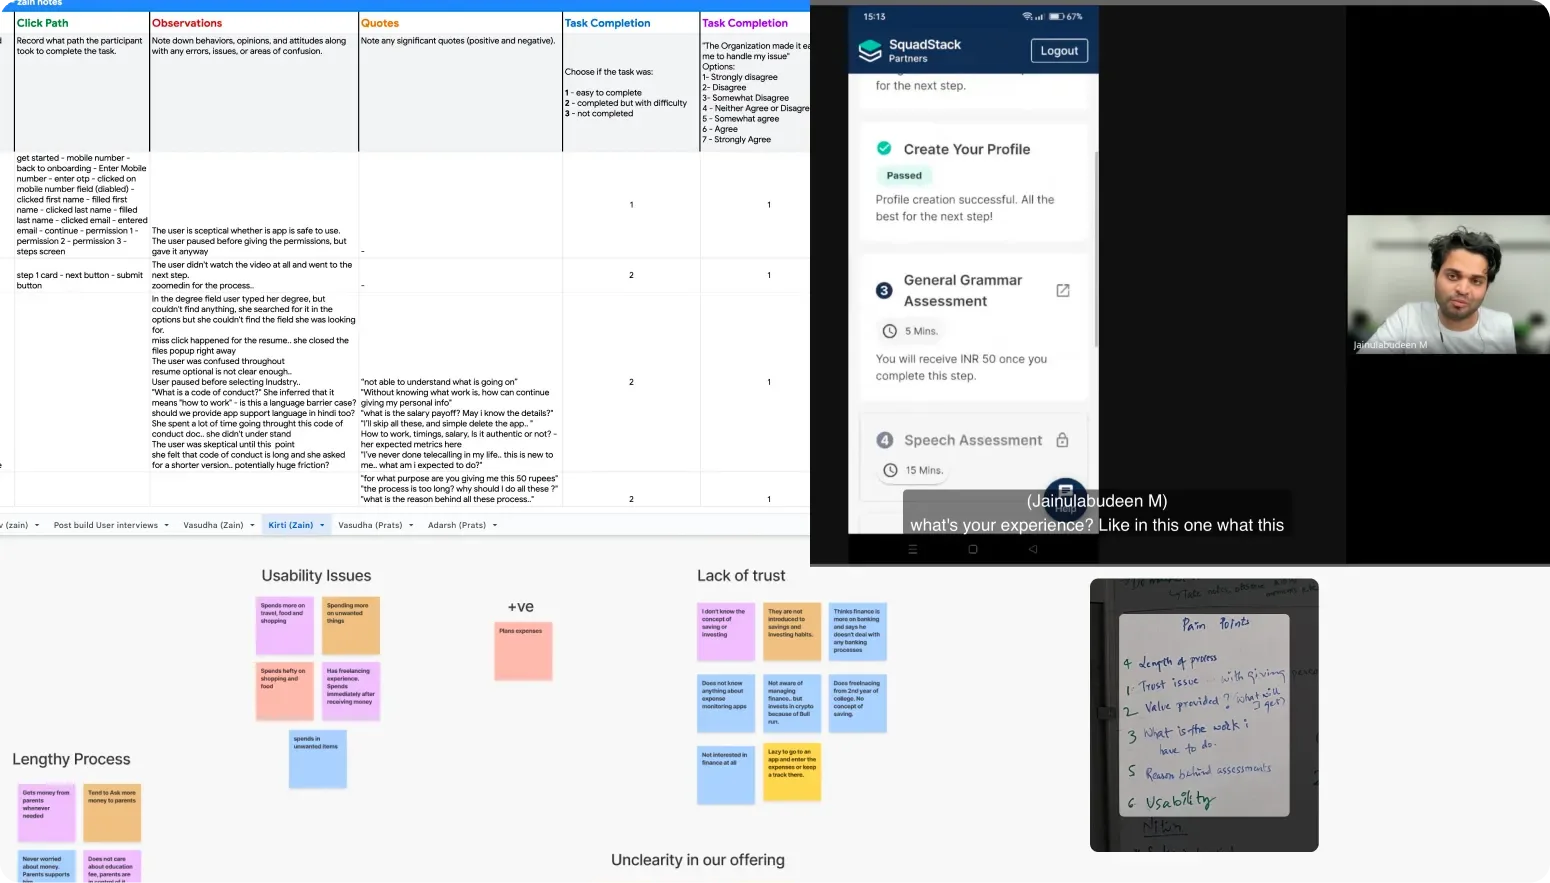Tap the Logout button
This screenshot has width=1550, height=883.
point(1059,51)
